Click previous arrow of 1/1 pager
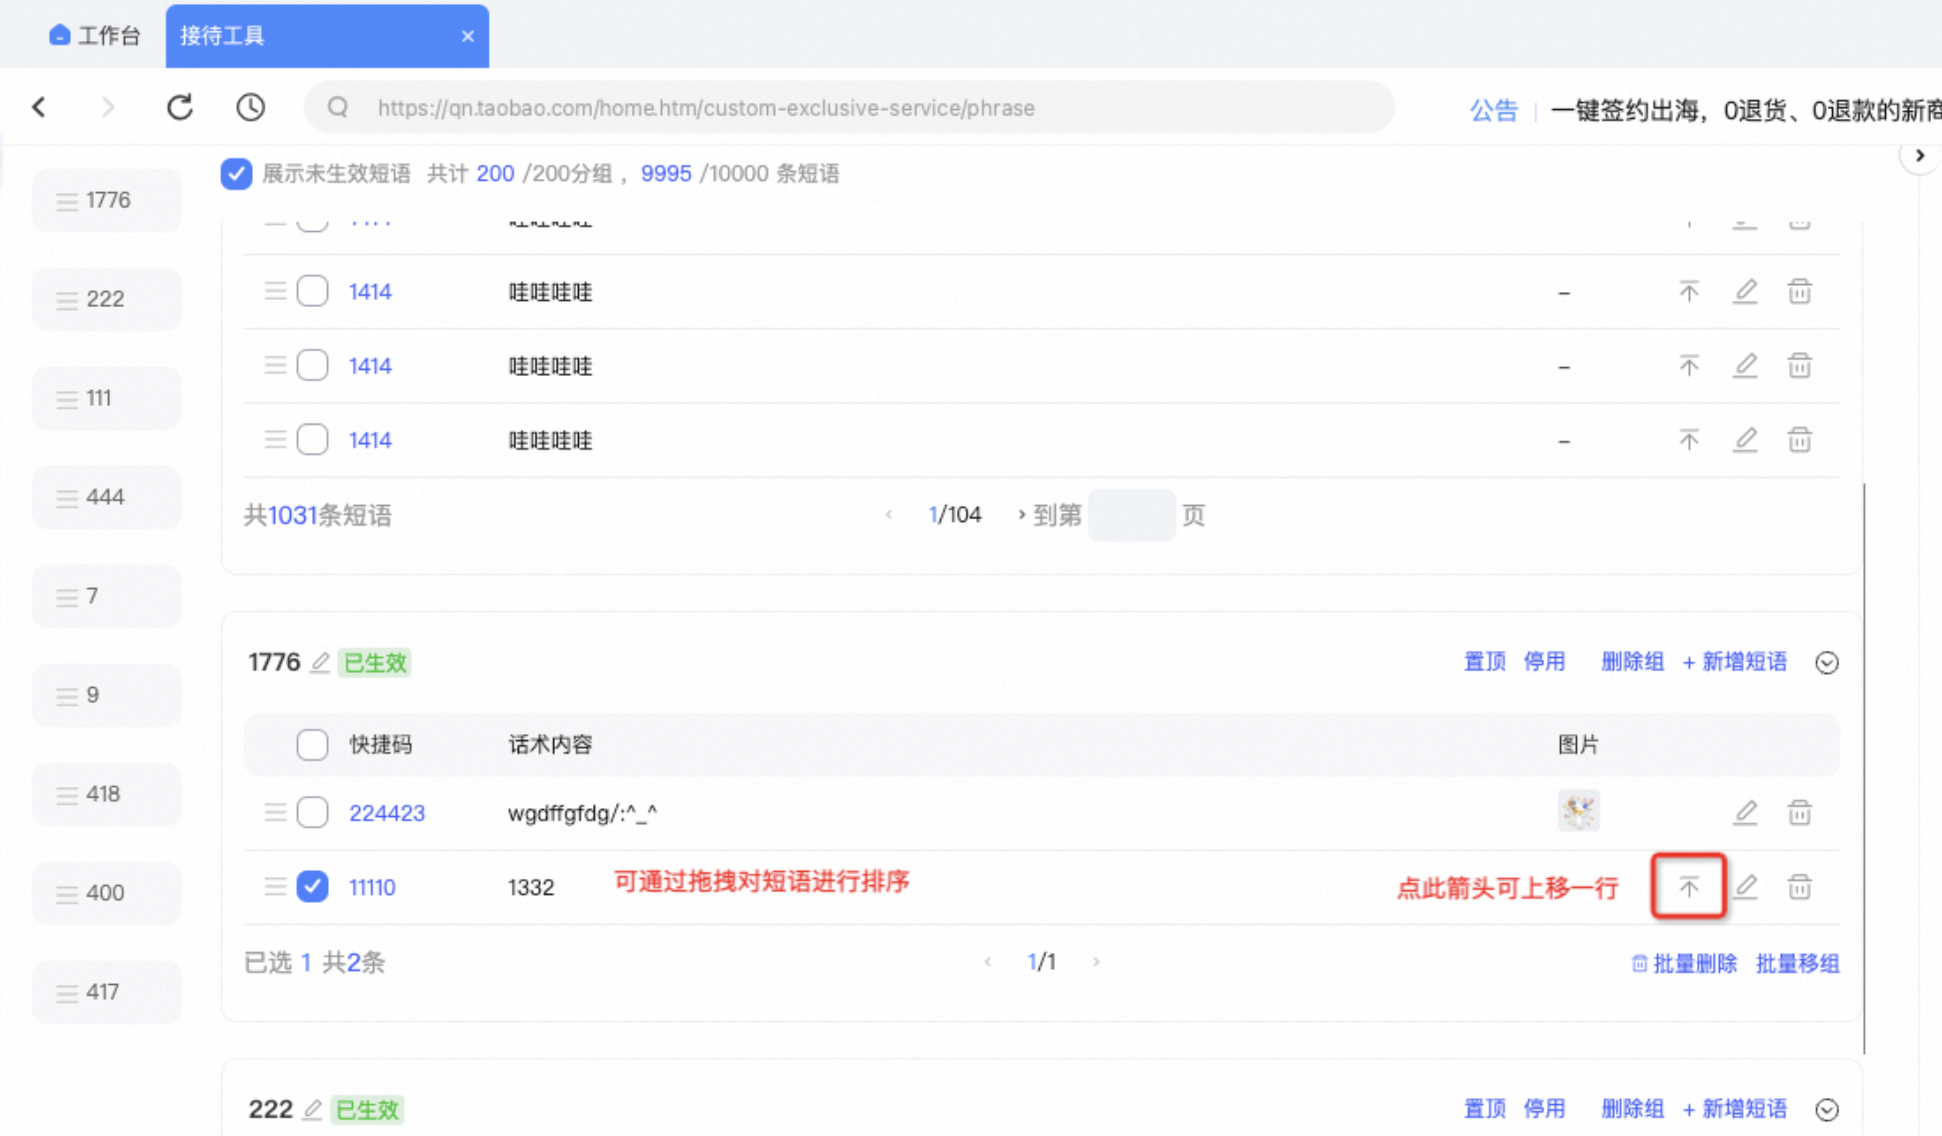Viewport: 1942px width, 1136px height. coord(988,962)
